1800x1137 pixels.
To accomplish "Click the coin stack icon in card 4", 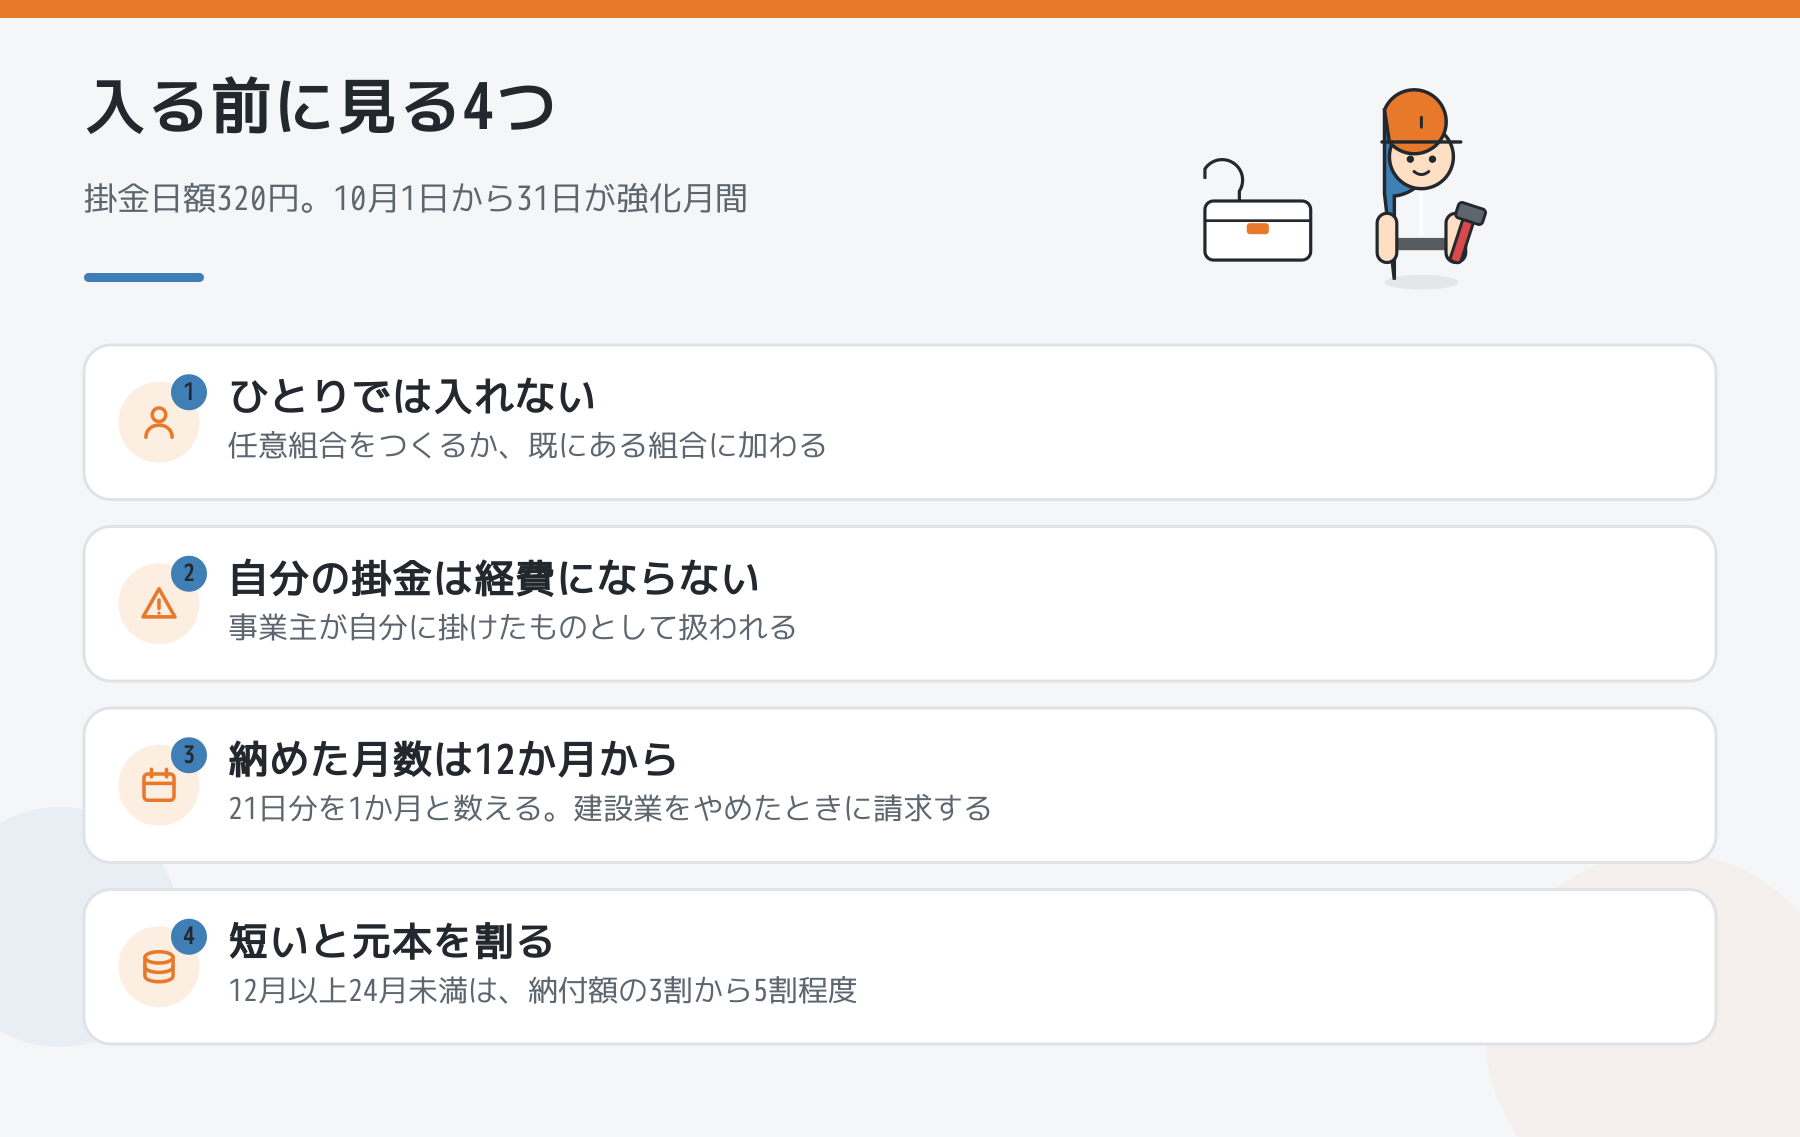I will (159, 967).
